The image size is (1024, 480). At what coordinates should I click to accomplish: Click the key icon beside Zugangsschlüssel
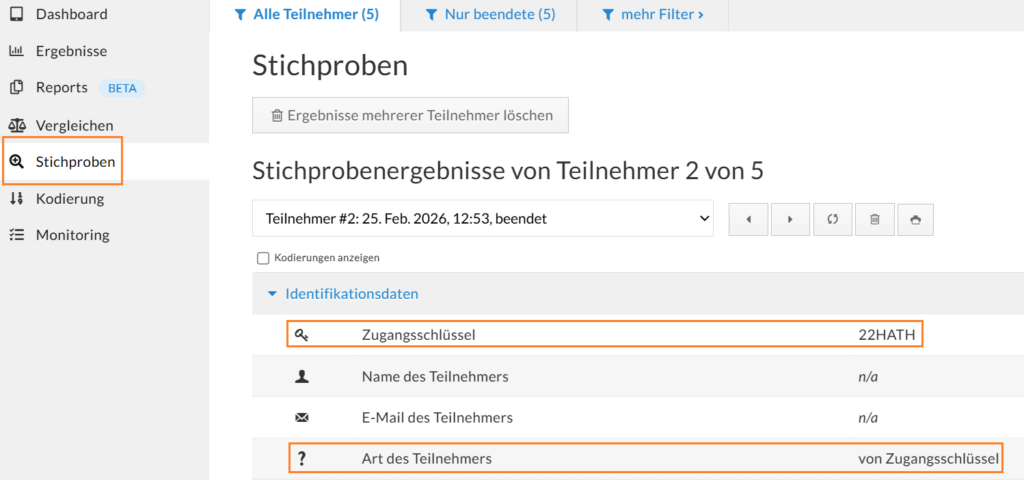coord(302,335)
